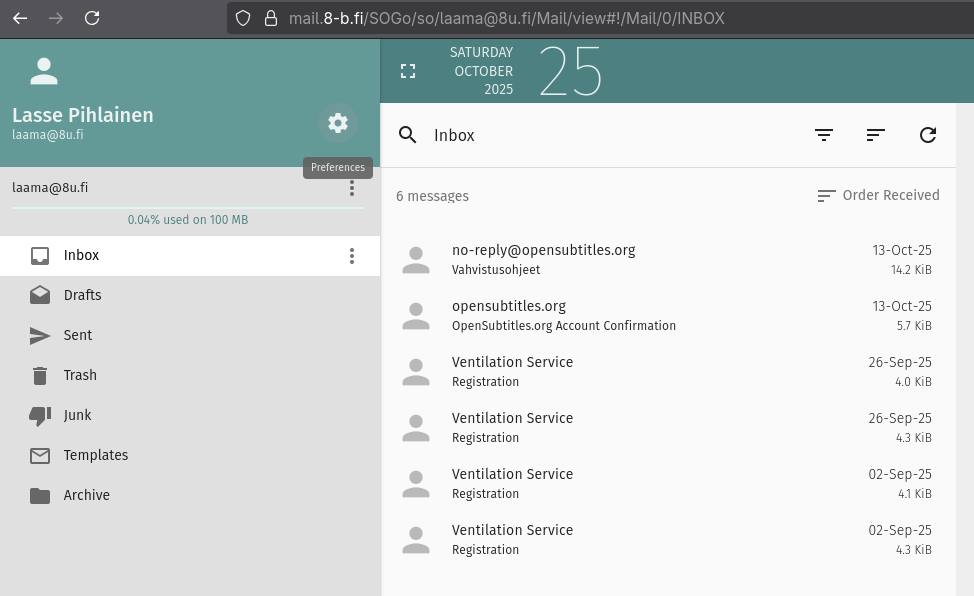Click the user profile avatar icon

point(44,71)
